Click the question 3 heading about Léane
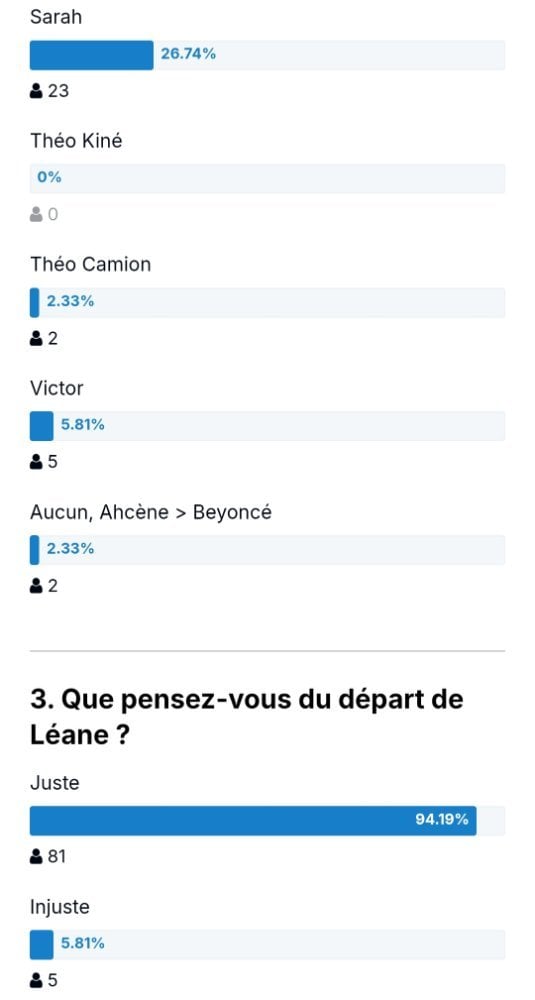Image resolution: width=535 pixels, height=1000 pixels. pos(247,717)
